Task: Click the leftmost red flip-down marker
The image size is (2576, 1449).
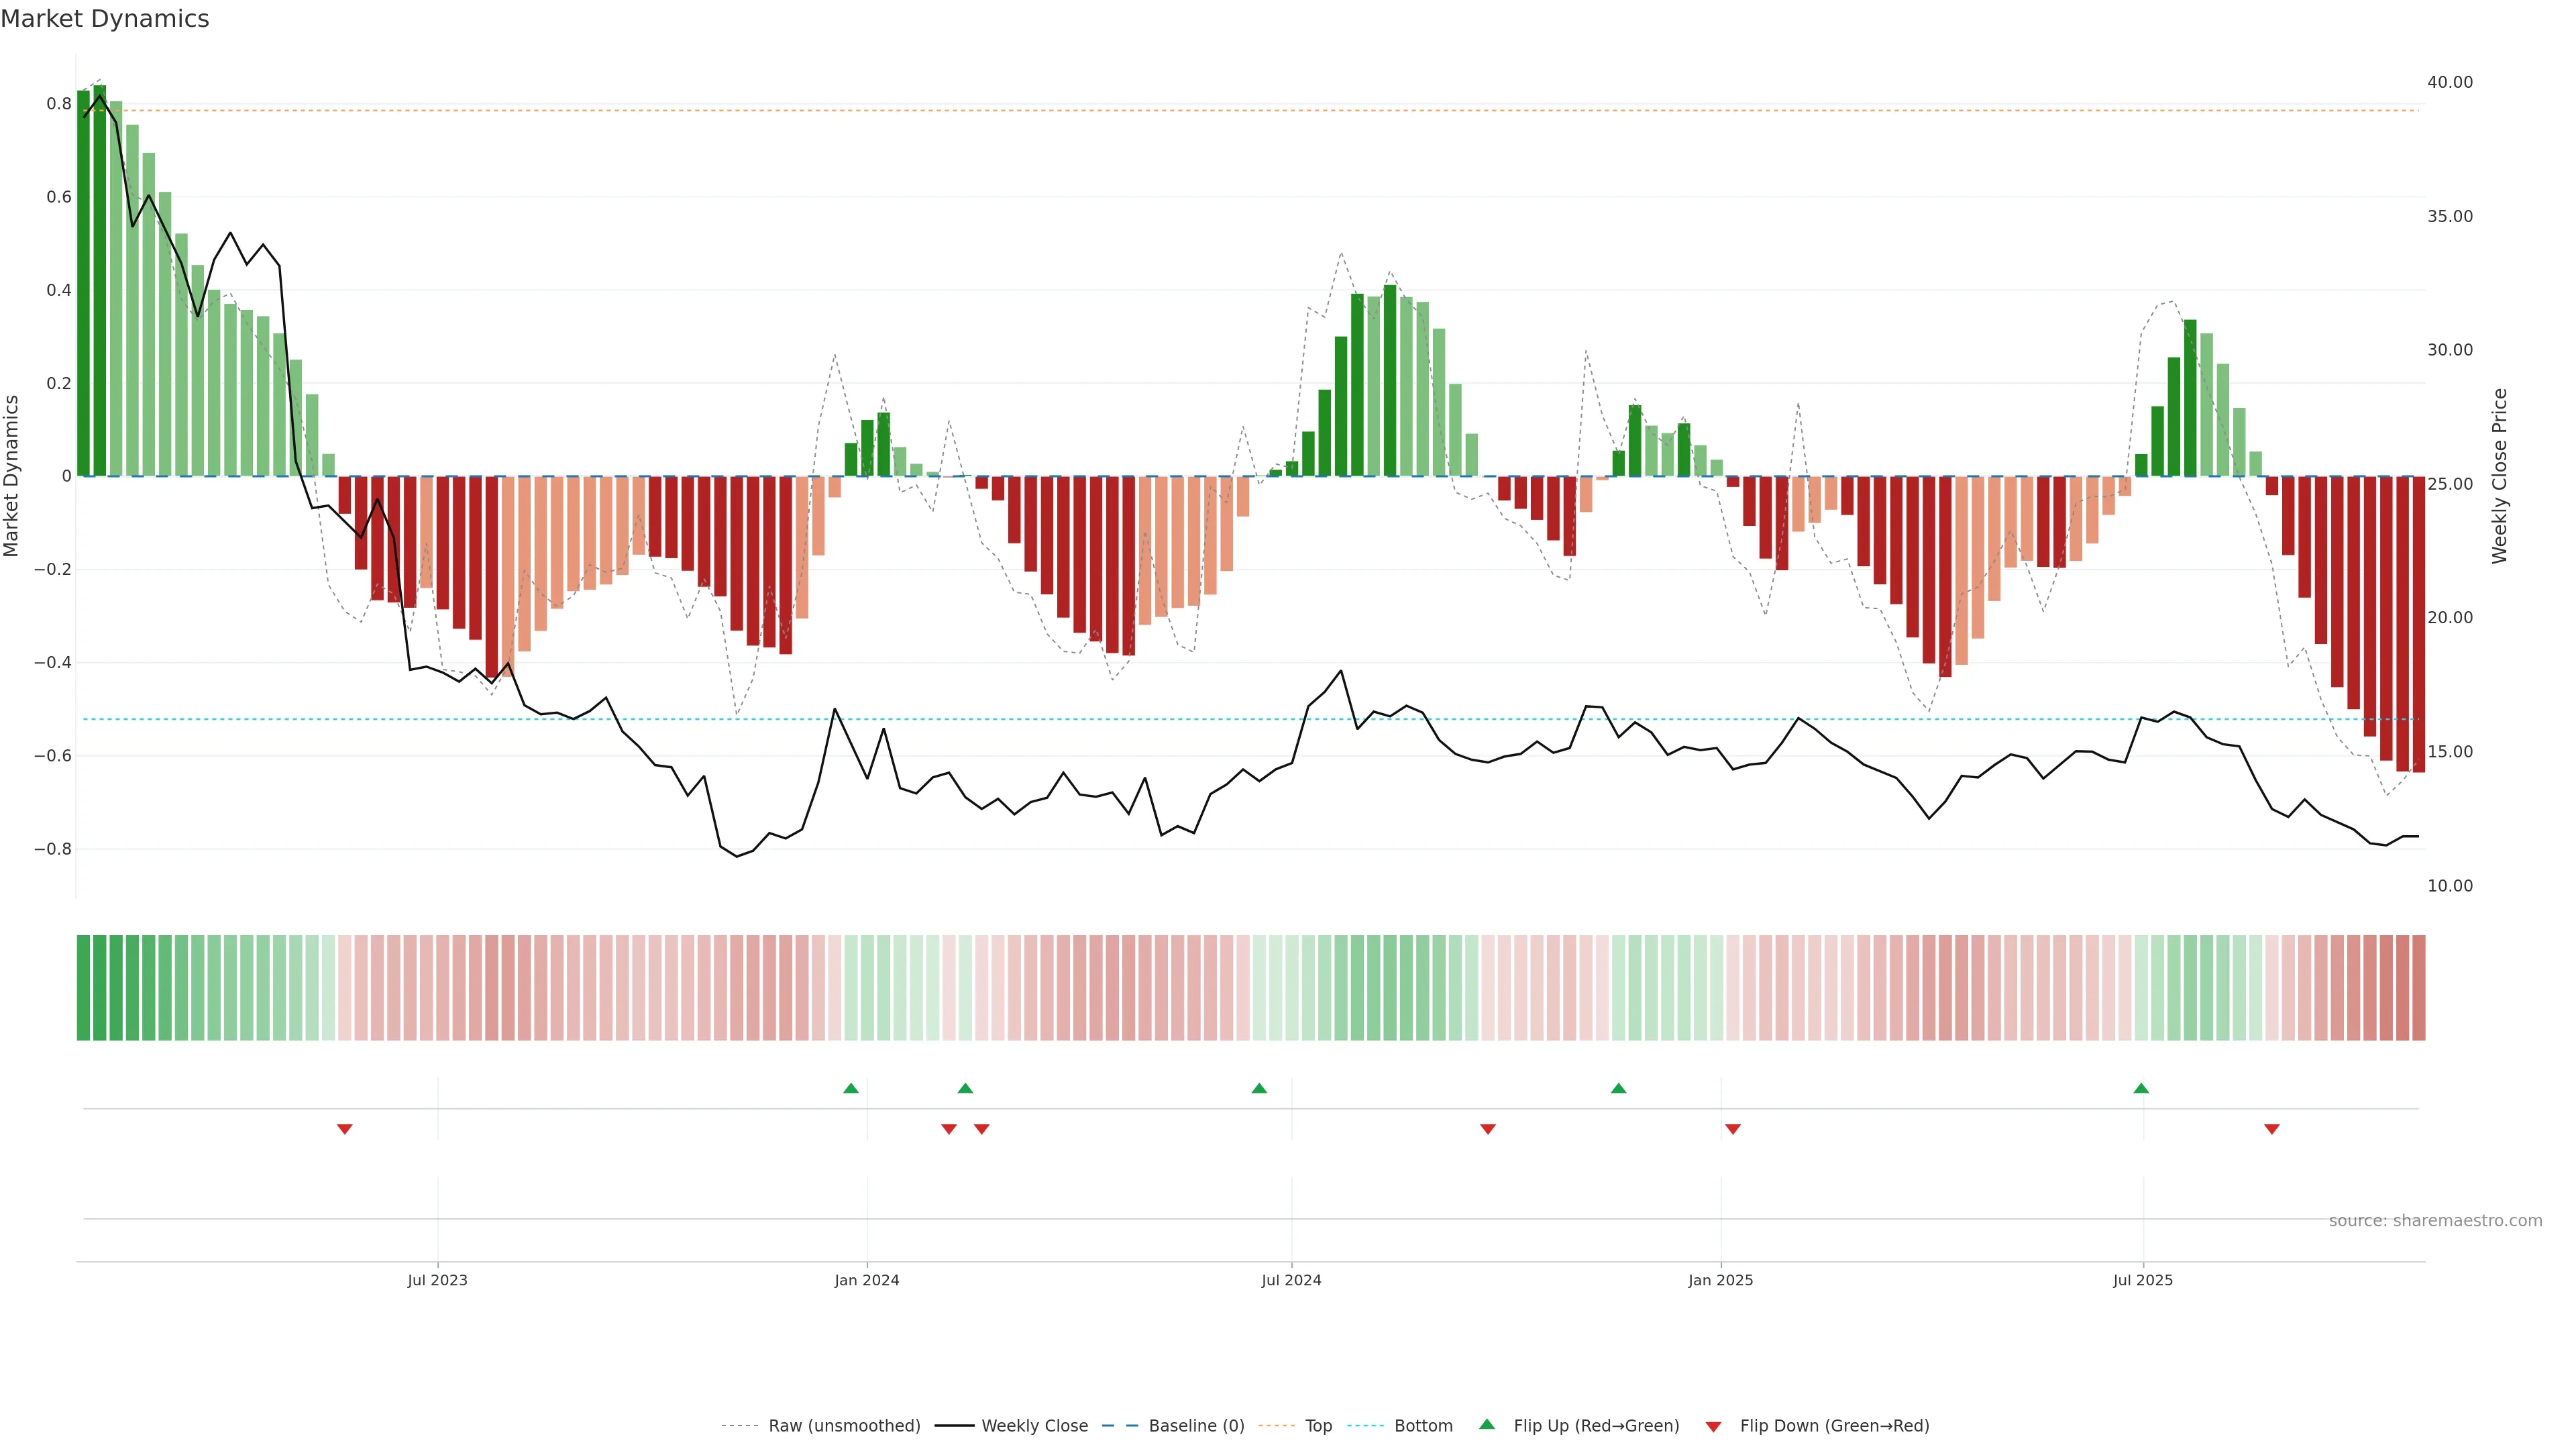Action: (345, 1129)
